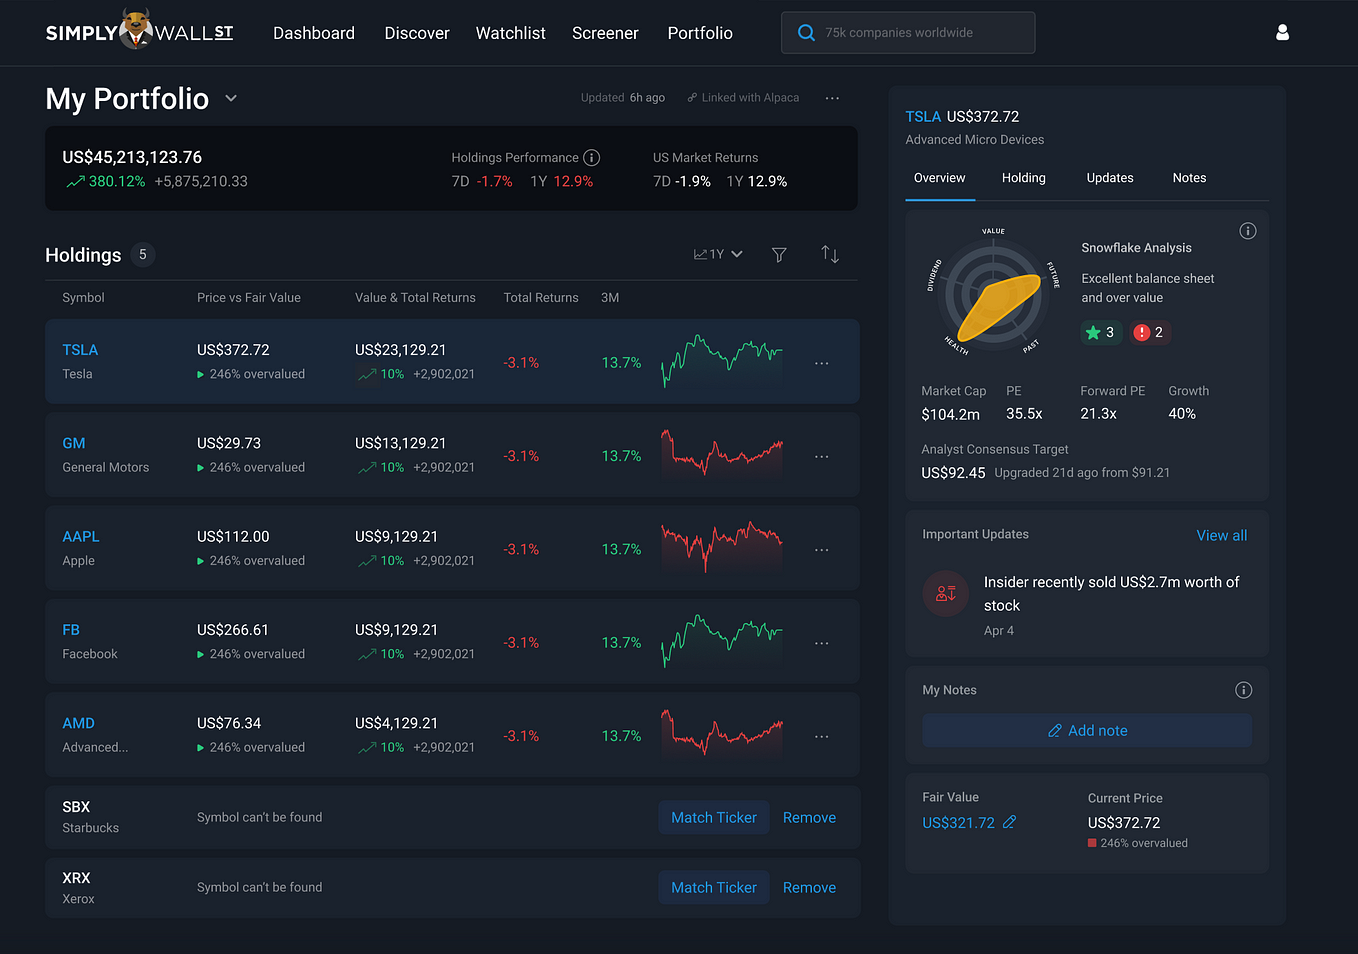Click the green star rewards badge
Viewport: 1358px width, 954px height.
(1100, 332)
